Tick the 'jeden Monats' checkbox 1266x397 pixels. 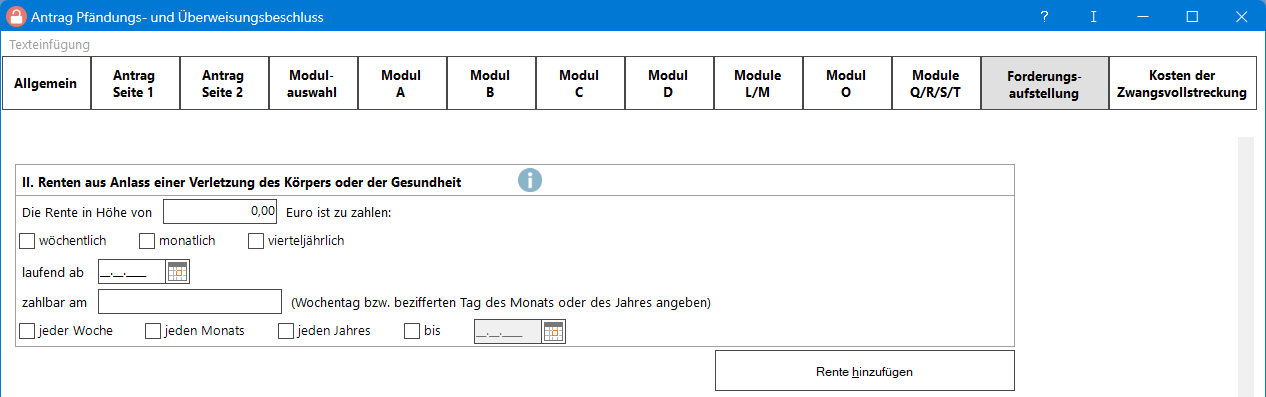click(153, 331)
